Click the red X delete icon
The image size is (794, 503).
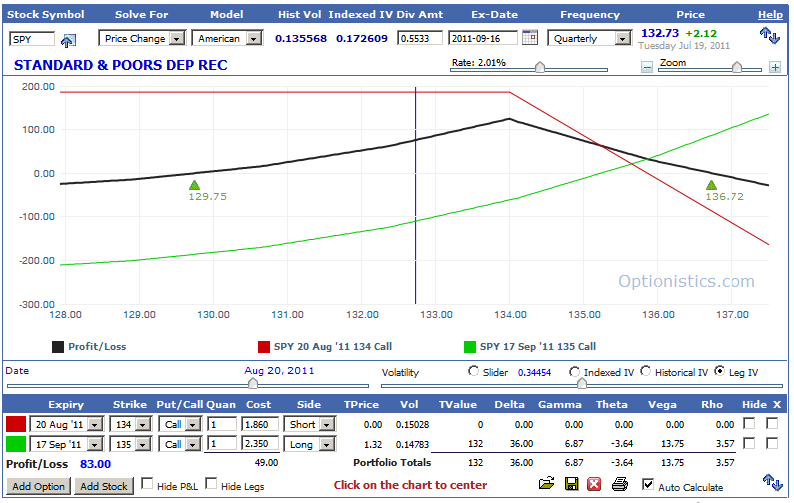pos(594,484)
